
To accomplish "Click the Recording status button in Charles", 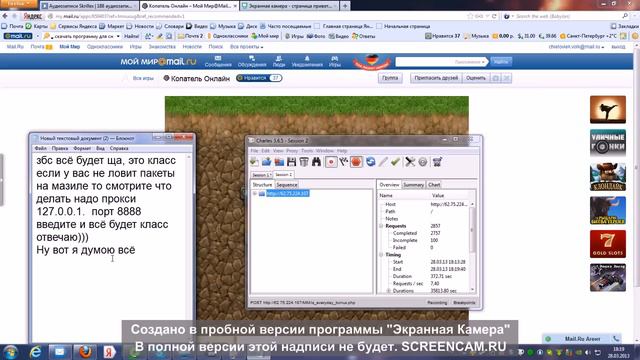I will [437, 303].
